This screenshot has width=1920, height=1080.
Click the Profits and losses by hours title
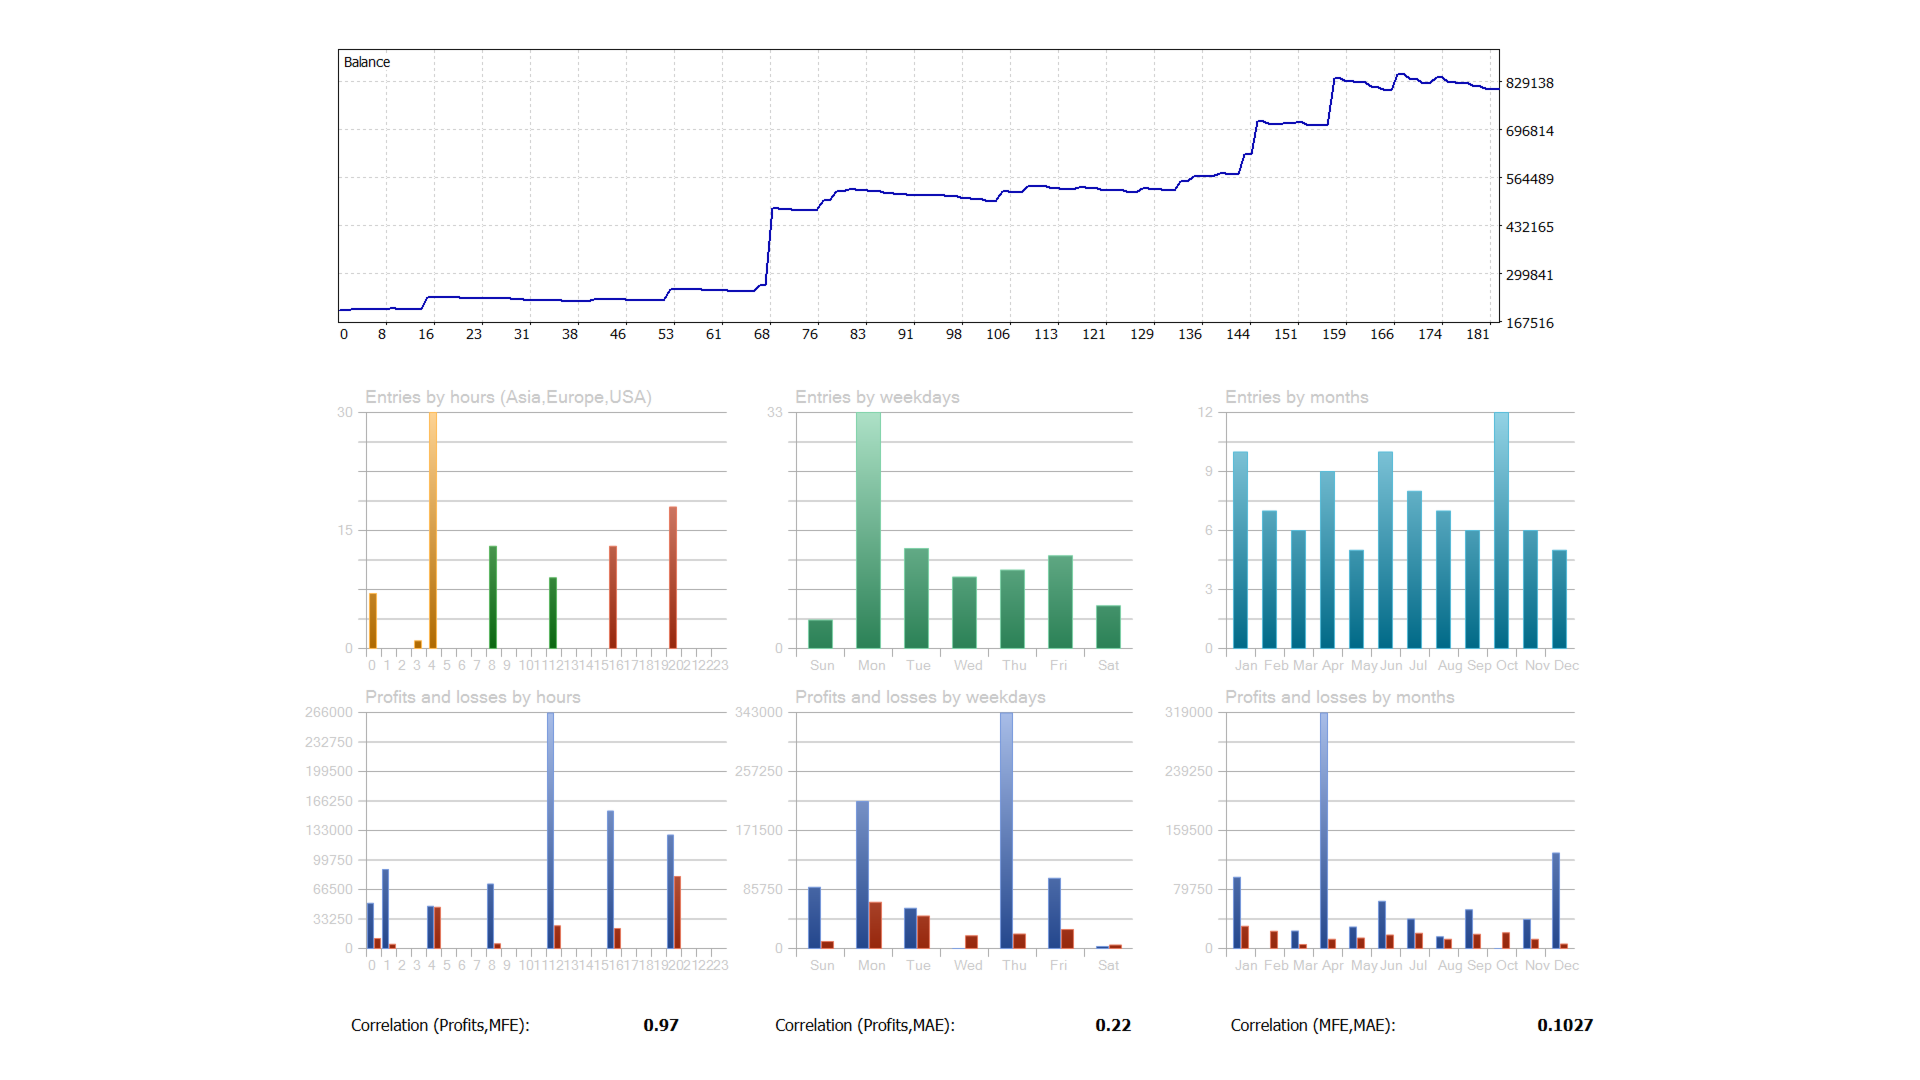[472, 697]
